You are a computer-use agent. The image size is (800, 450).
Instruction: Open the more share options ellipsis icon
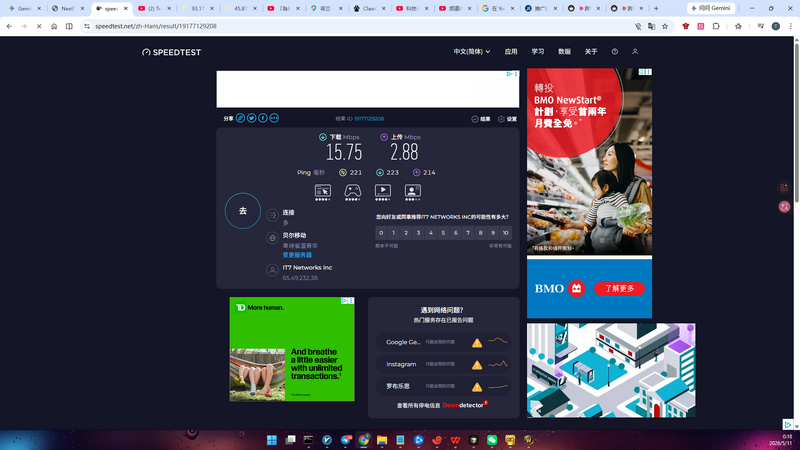coord(274,118)
